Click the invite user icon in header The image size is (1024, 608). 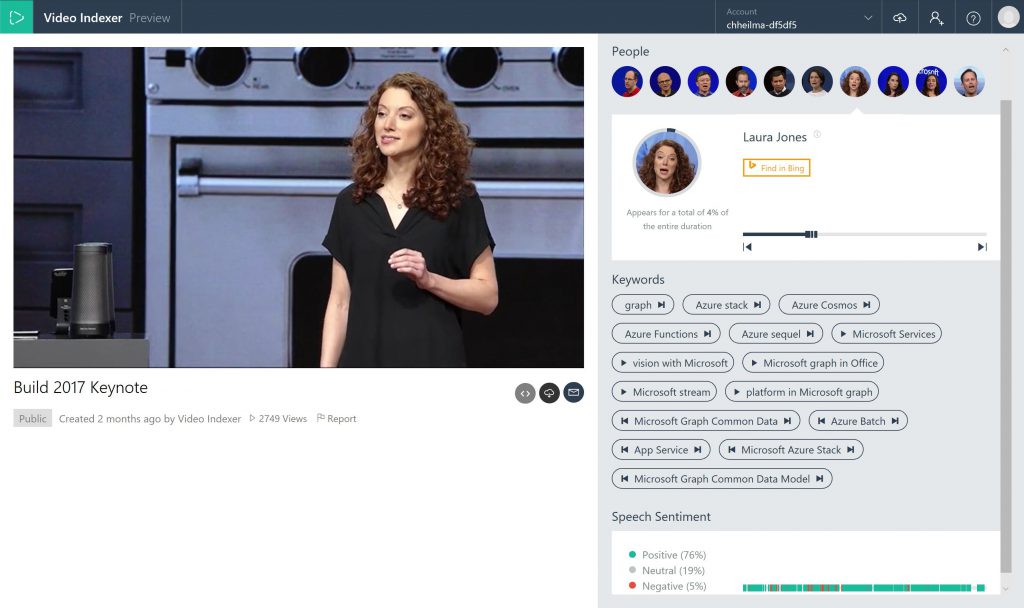click(936, 18)
